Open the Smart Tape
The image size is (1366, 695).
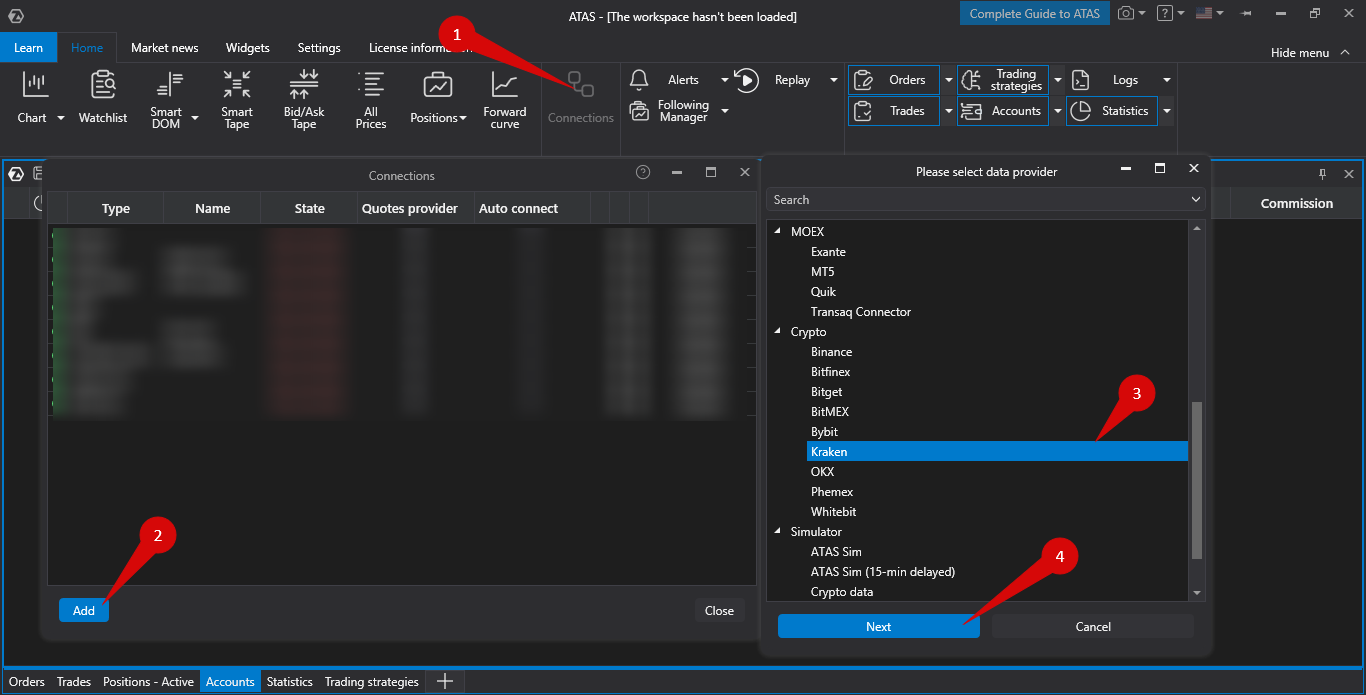coord(237,98)
